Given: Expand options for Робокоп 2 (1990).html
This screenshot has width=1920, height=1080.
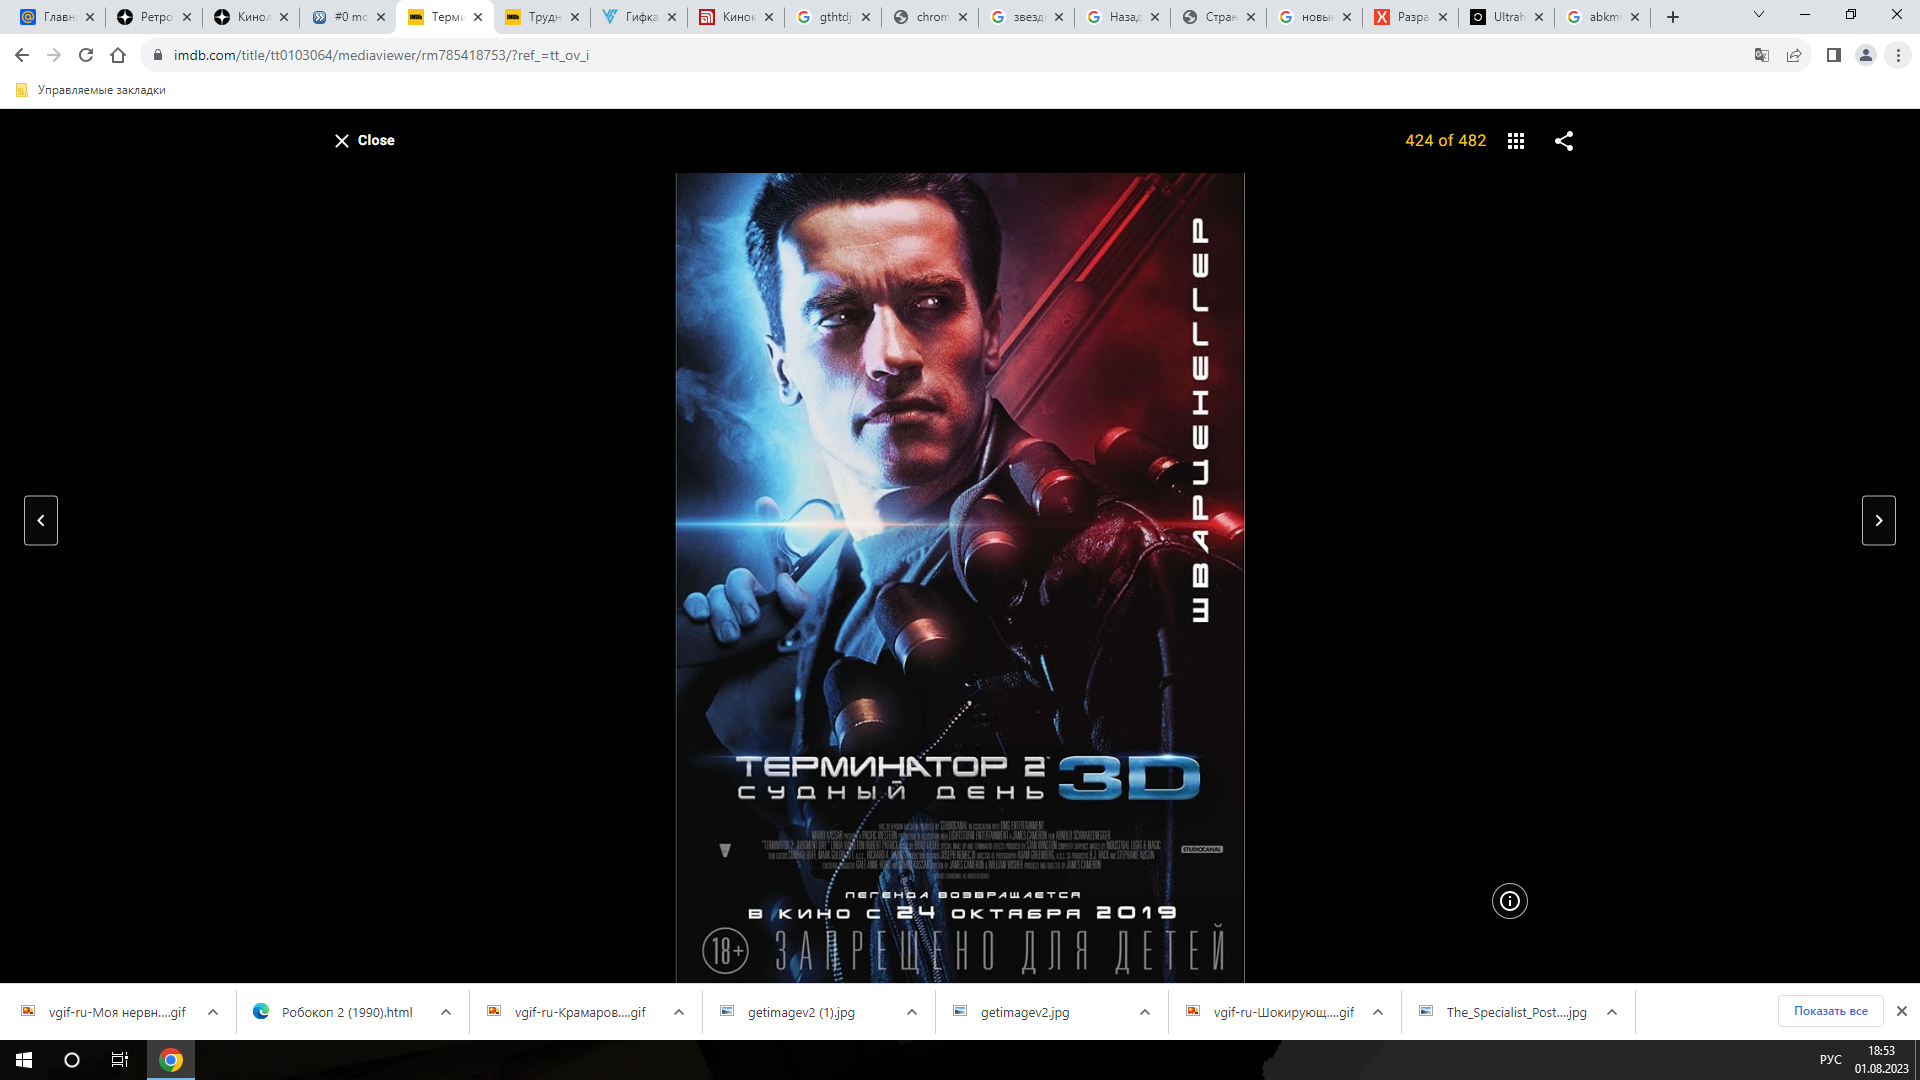Looking at the screenshot, I should 446,1012.
